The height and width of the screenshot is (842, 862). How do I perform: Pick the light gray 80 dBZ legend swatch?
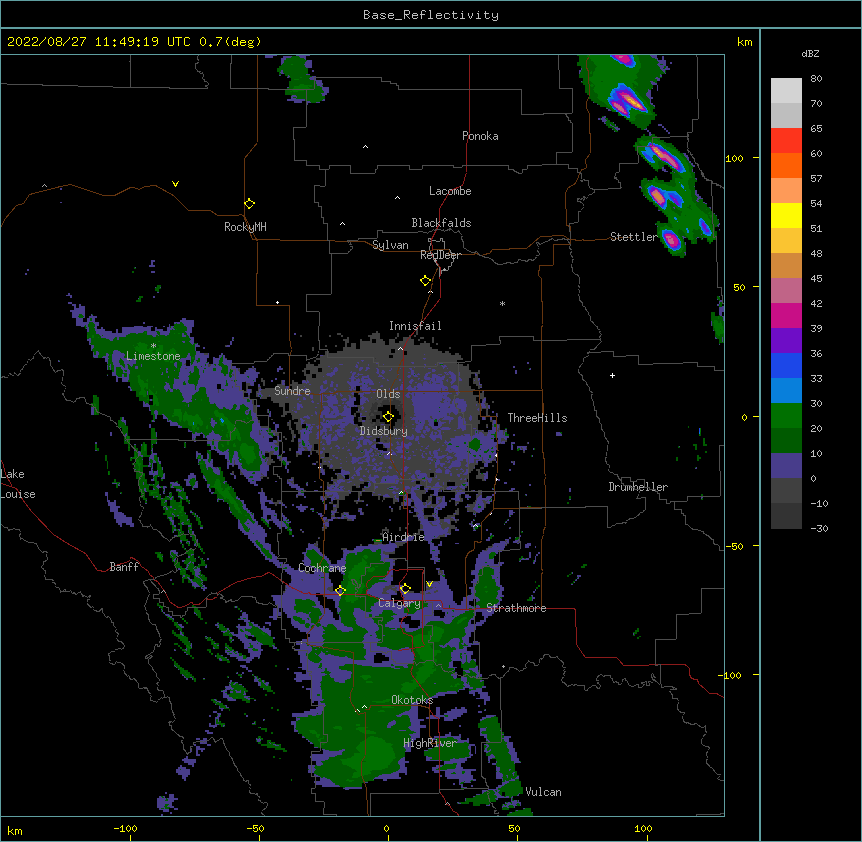(x=786, y=90)
